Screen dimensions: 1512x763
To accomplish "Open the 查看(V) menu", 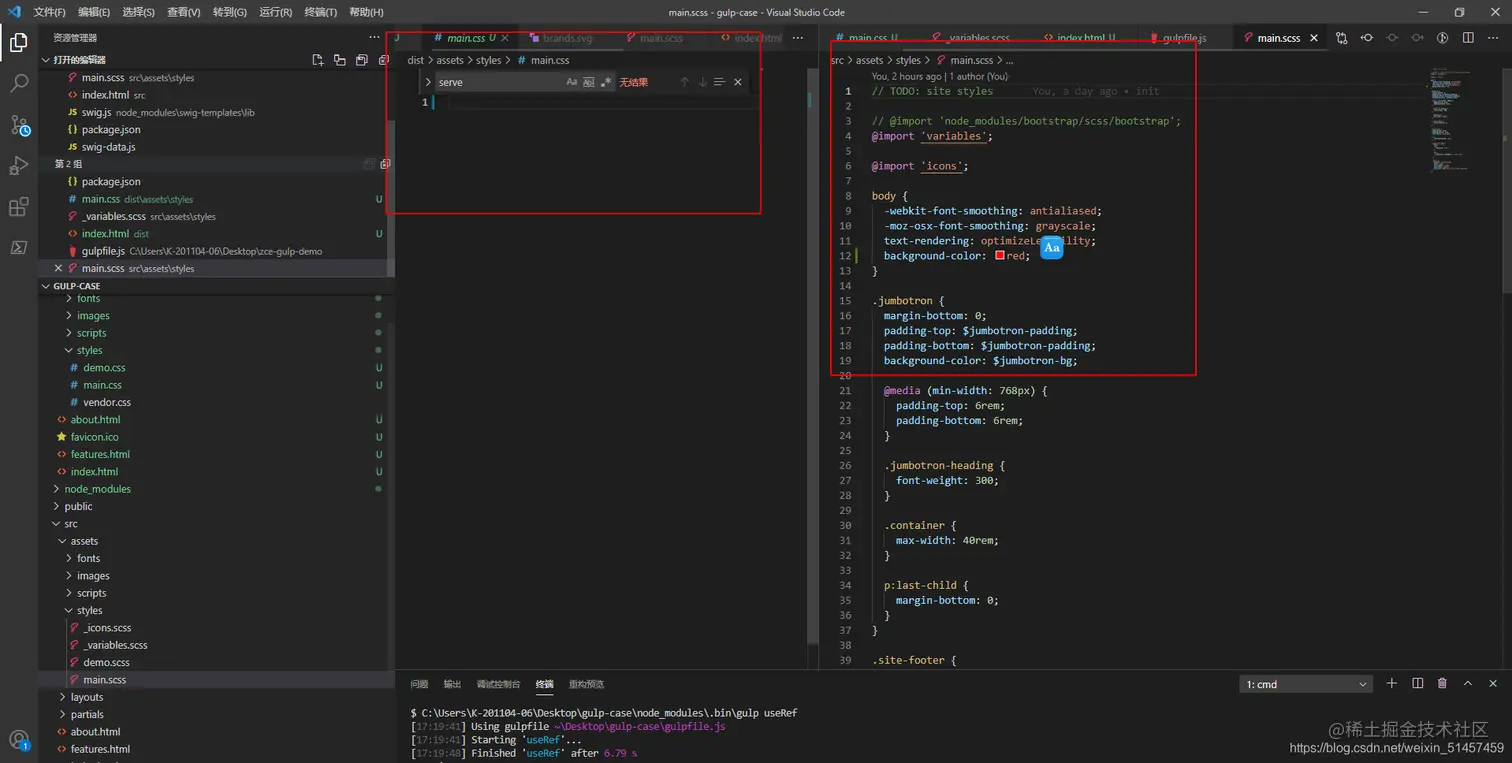I will click(184, 12).
